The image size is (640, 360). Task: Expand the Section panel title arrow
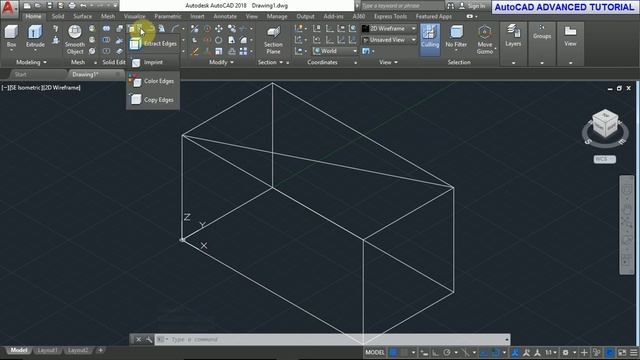pos(281,62)
